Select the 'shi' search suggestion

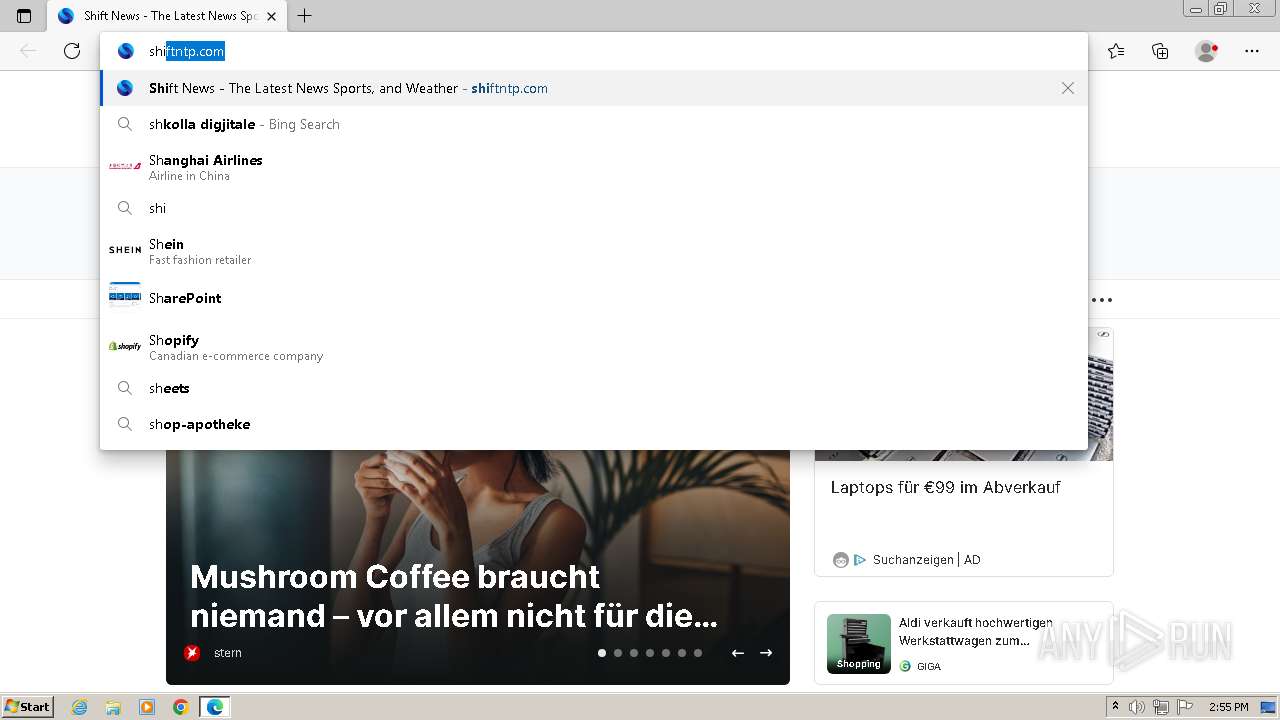594,208
